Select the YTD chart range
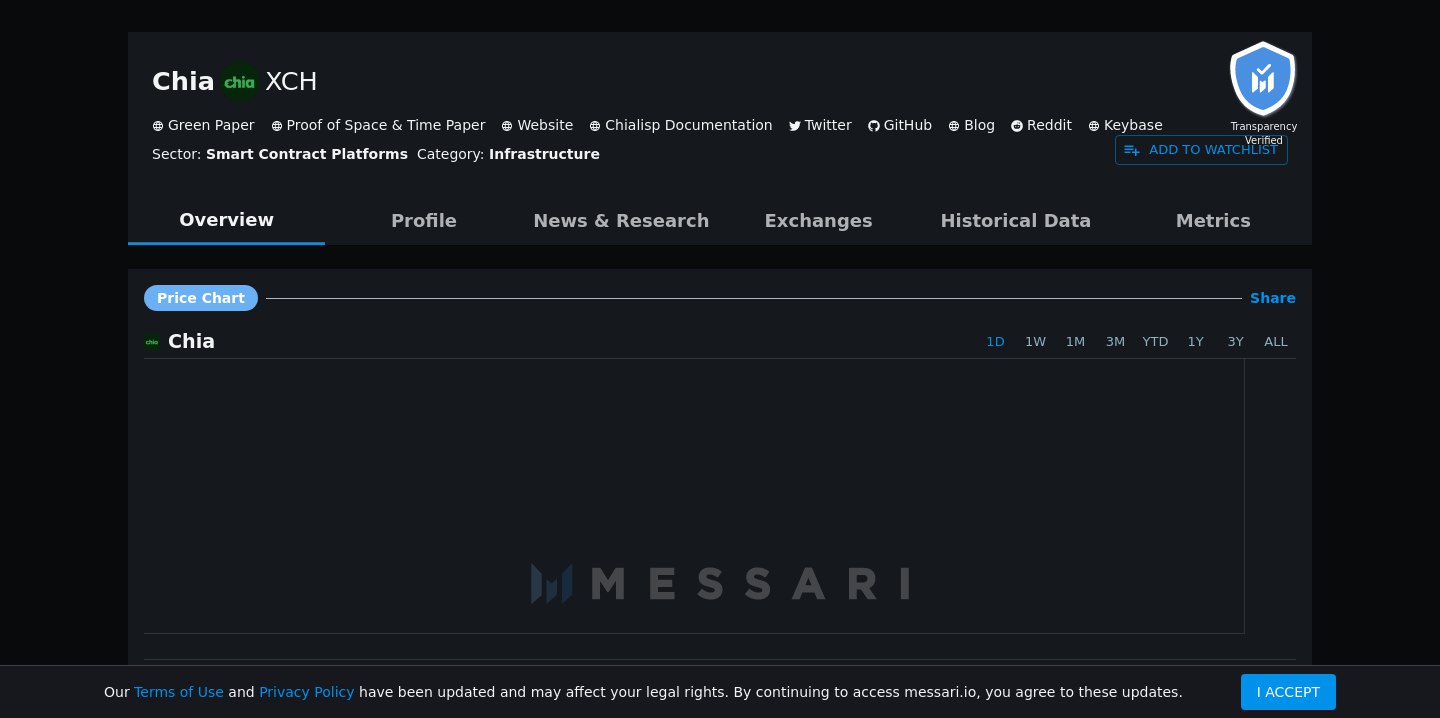 tap(1155, 342)
